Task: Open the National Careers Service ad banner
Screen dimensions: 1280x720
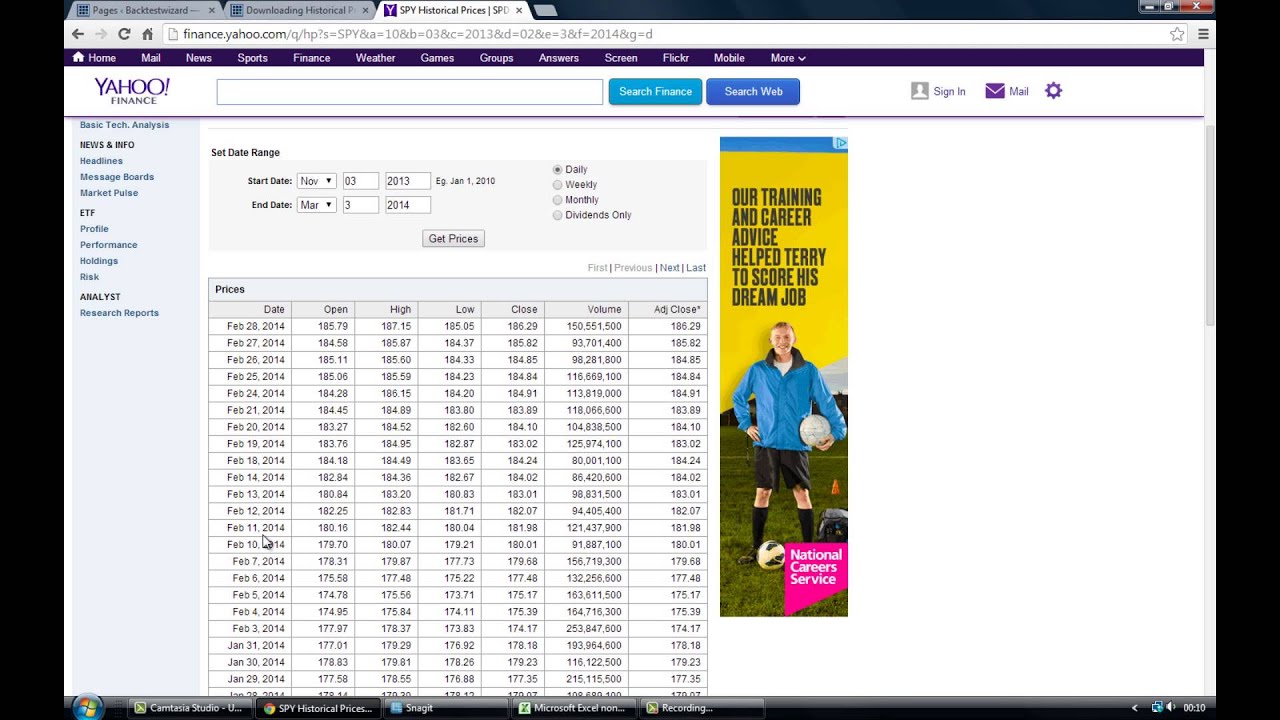Action: 784,376
